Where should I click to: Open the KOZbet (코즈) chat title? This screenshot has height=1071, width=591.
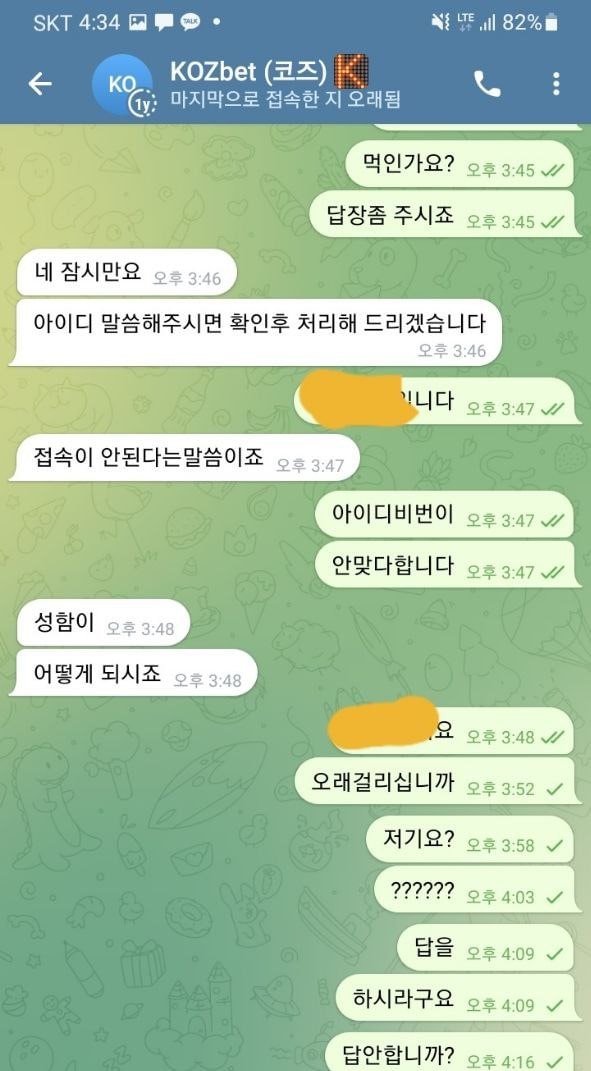[250, 72]
